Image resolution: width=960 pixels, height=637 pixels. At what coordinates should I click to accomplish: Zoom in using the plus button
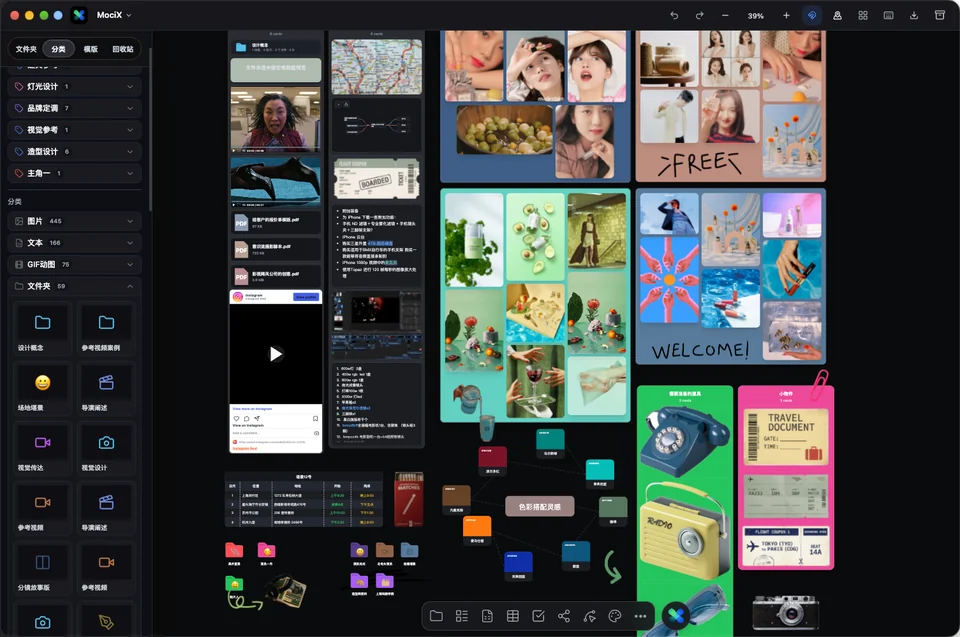click(x=786, y=15)
